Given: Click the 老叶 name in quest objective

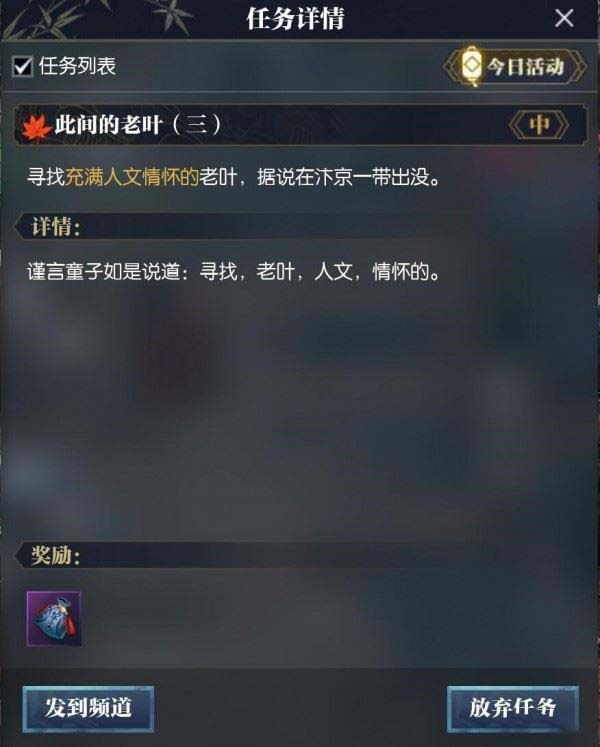Looking at the screenshot, I should coord(218,177).
